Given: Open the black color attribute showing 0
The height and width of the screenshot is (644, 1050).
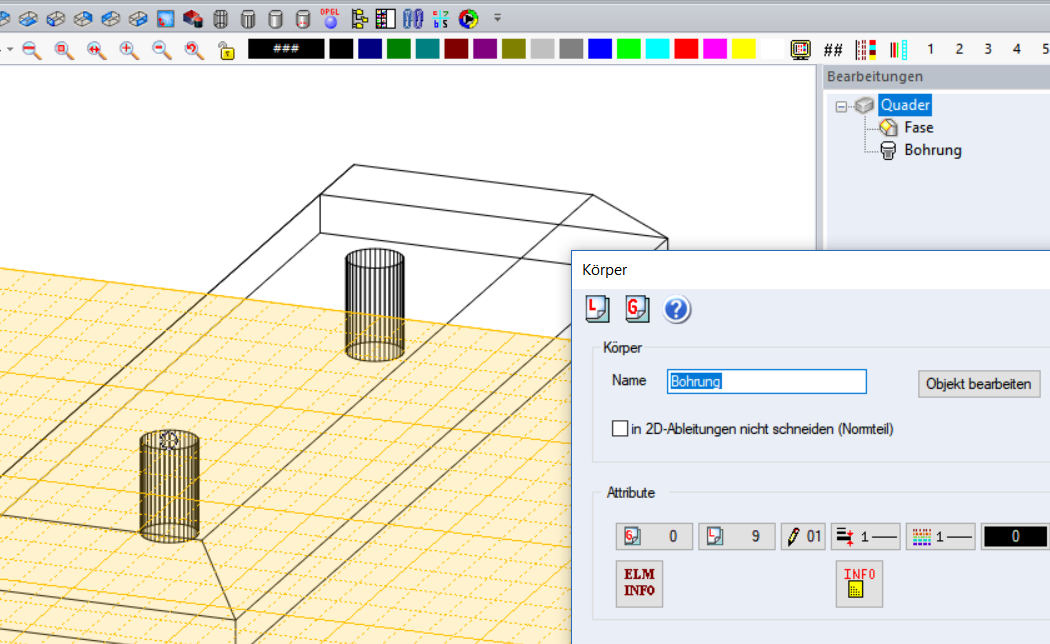Looking at the screenshot, I should coord(1015,537).
